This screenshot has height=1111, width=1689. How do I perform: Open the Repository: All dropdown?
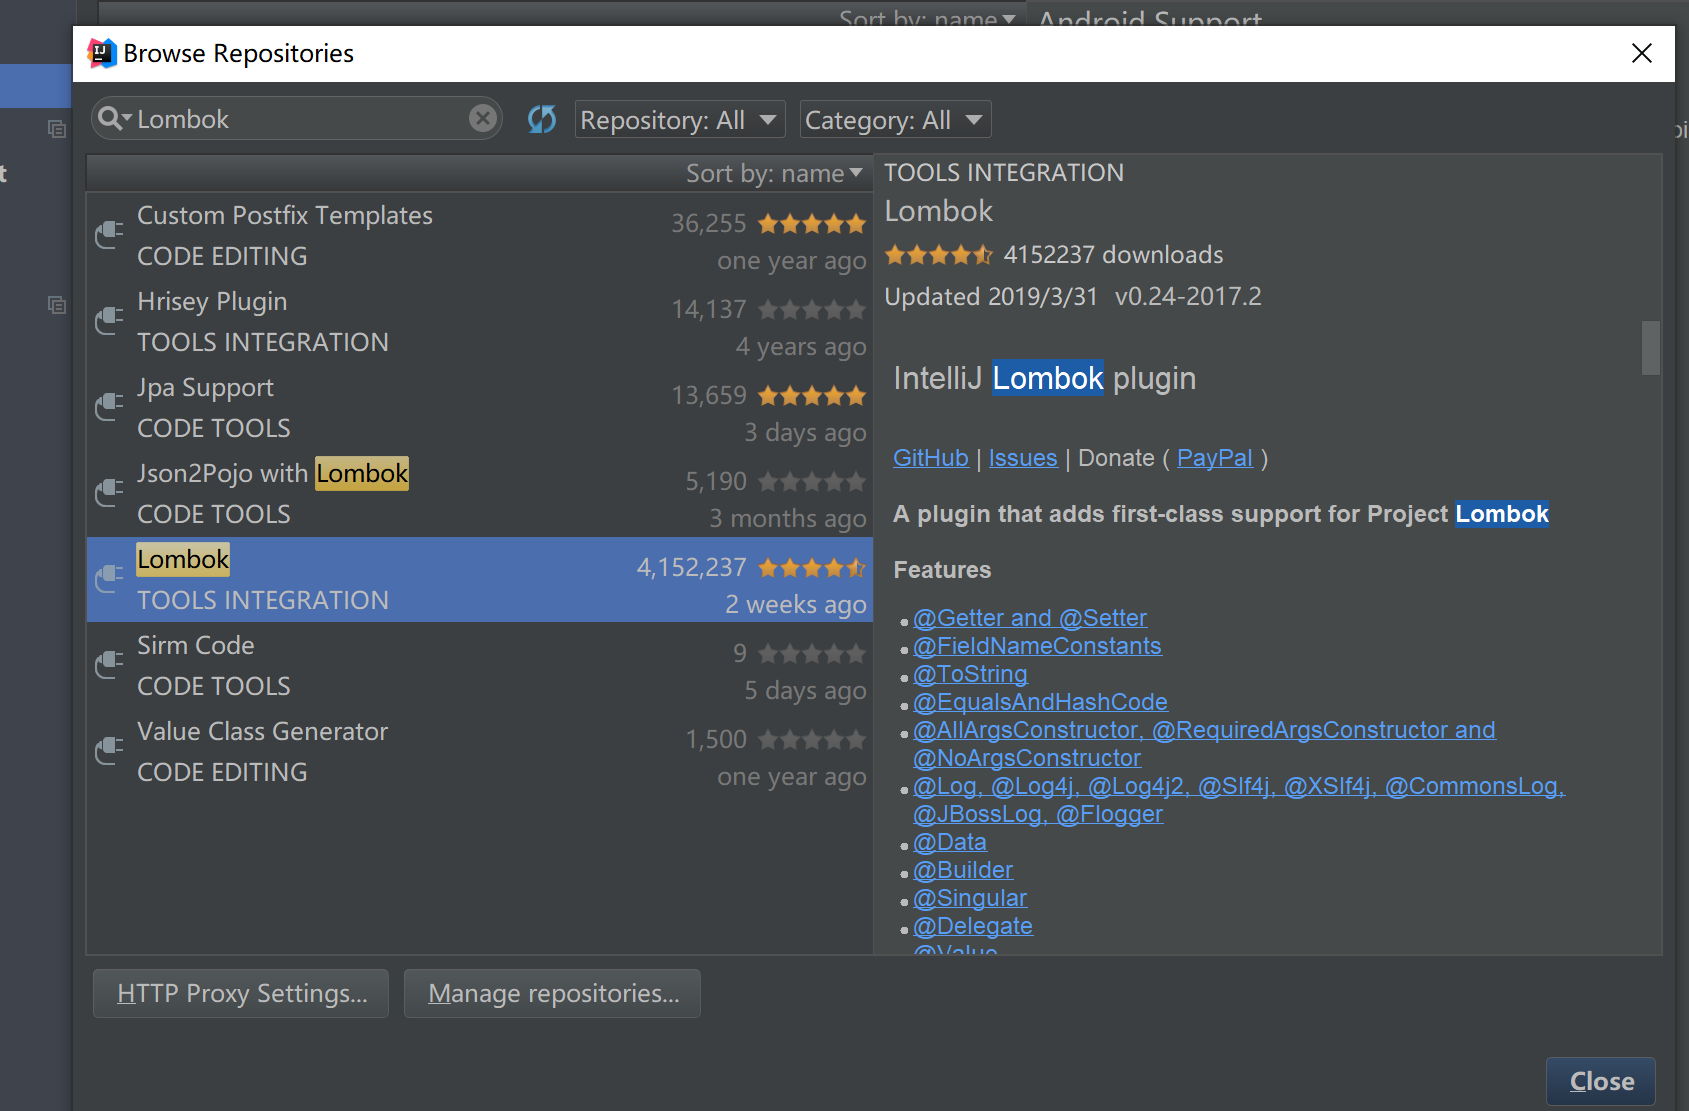pos(680,120)
